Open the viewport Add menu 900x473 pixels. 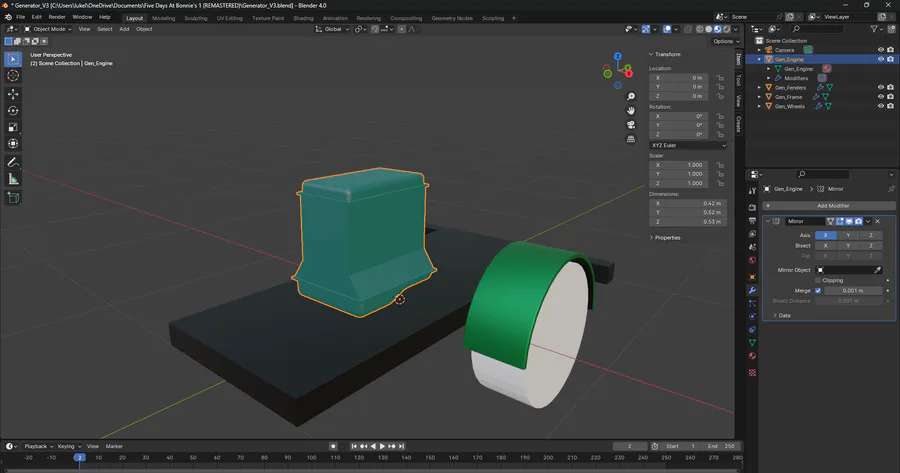tap(124, 29)
